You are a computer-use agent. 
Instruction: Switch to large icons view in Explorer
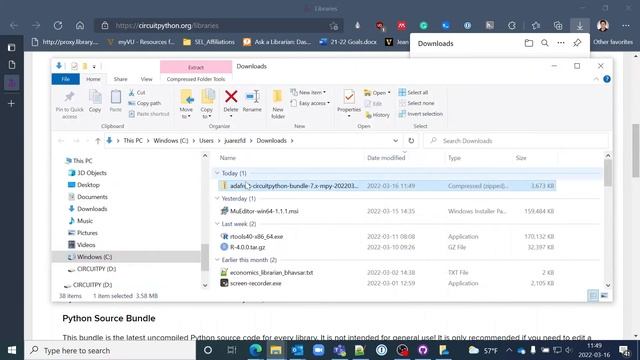pyautogui.click(x=604, y=296)
